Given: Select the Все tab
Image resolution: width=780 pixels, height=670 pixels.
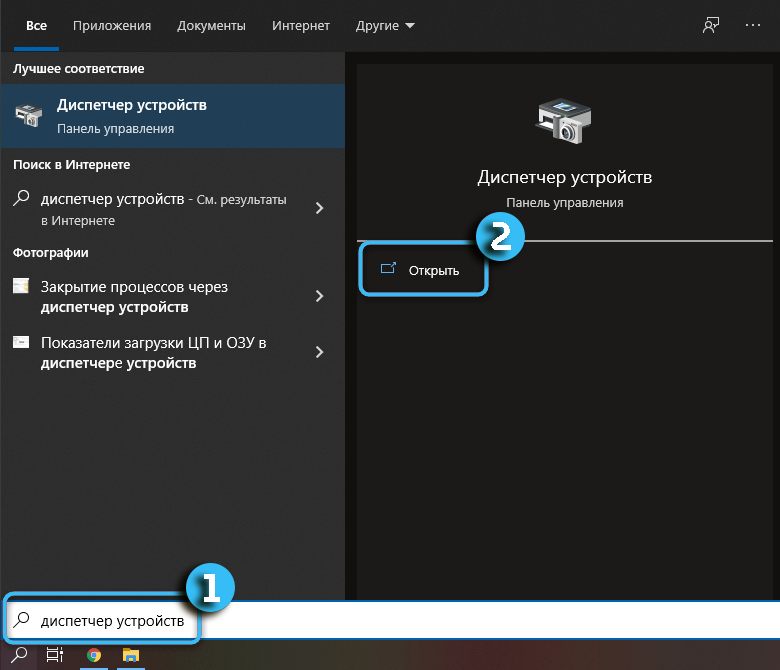Looking at the screenshot, I should tap(36, 25).
